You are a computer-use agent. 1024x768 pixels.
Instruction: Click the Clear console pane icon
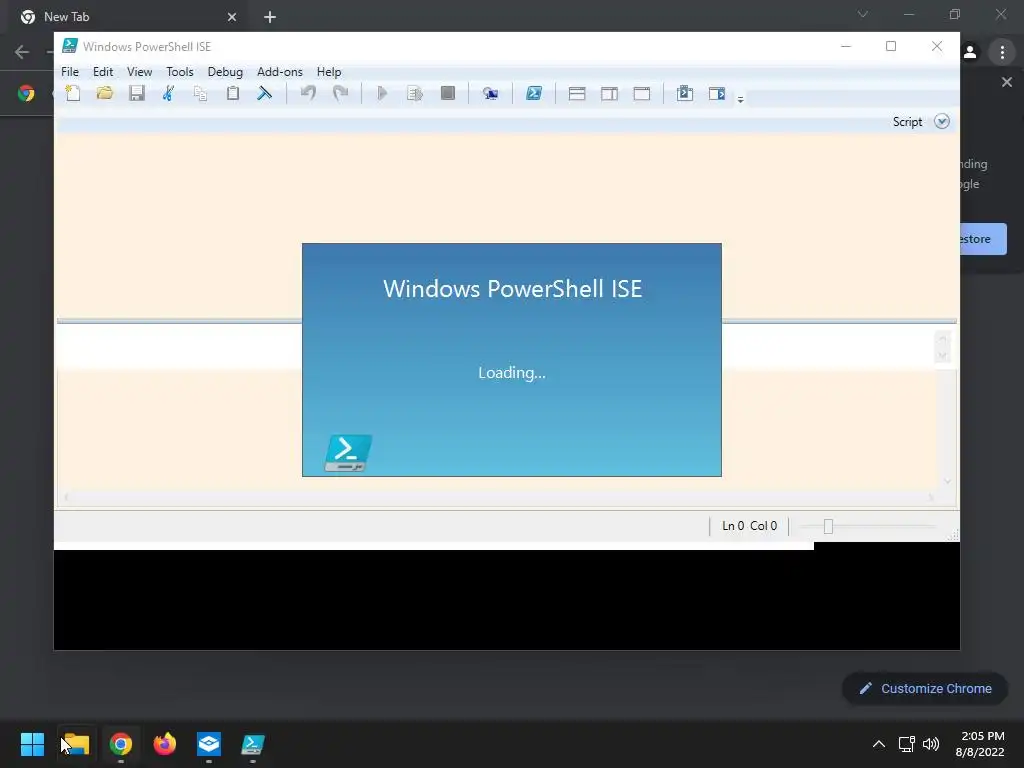264,93
